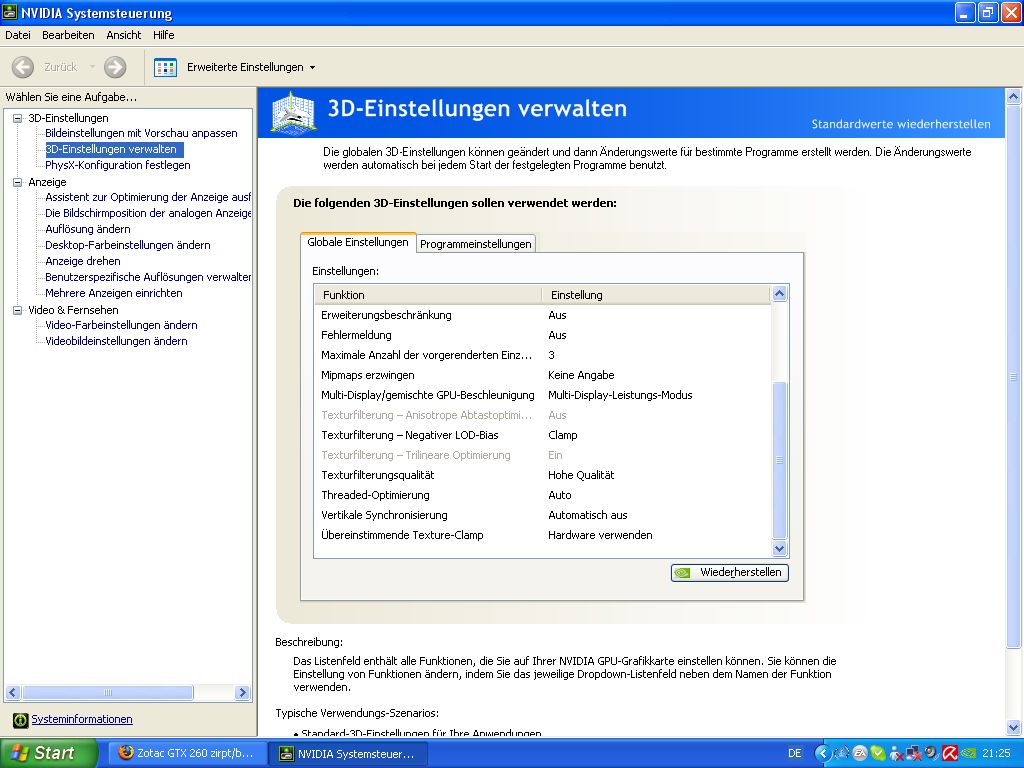Screen dimensions: 1024x768
Task: Select the Fehlermeldung row
Action: tap(543, 336)
